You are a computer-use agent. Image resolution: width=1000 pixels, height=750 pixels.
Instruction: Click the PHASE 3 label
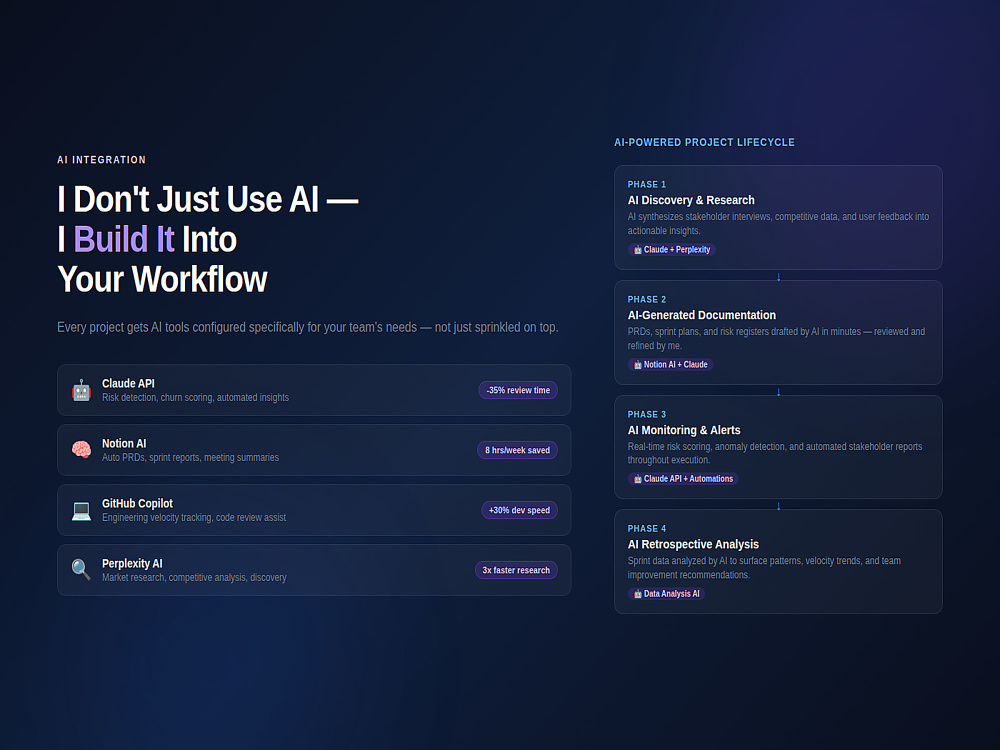[x=647, y=415]
